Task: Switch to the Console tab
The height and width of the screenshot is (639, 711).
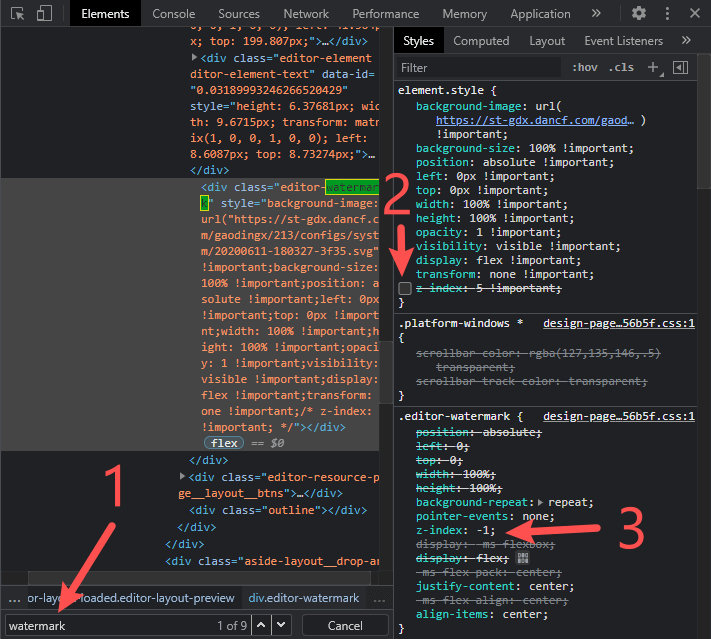Action: tap(174, 14)
